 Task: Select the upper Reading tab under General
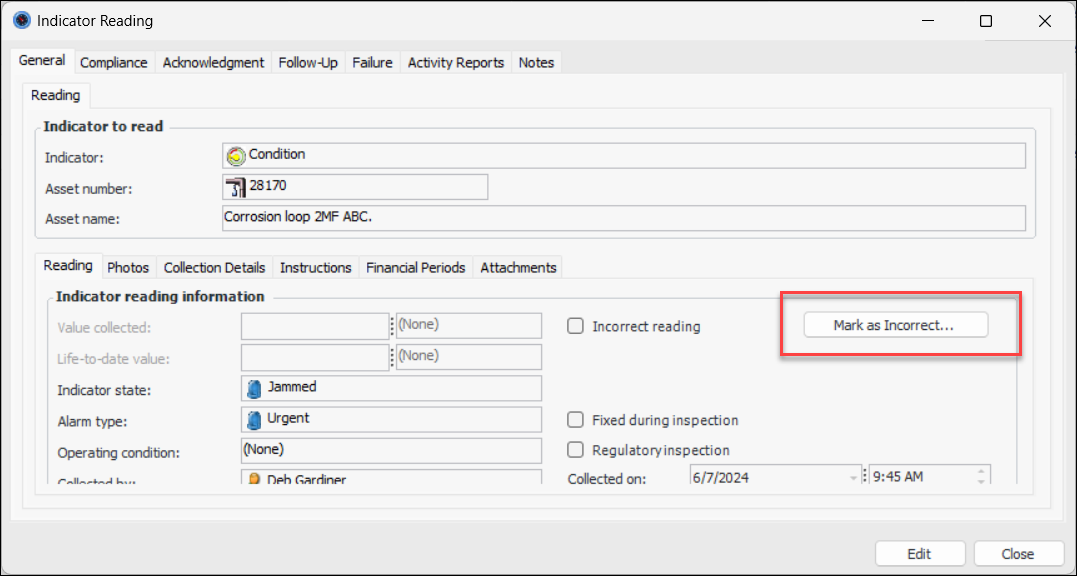[56, 95]
